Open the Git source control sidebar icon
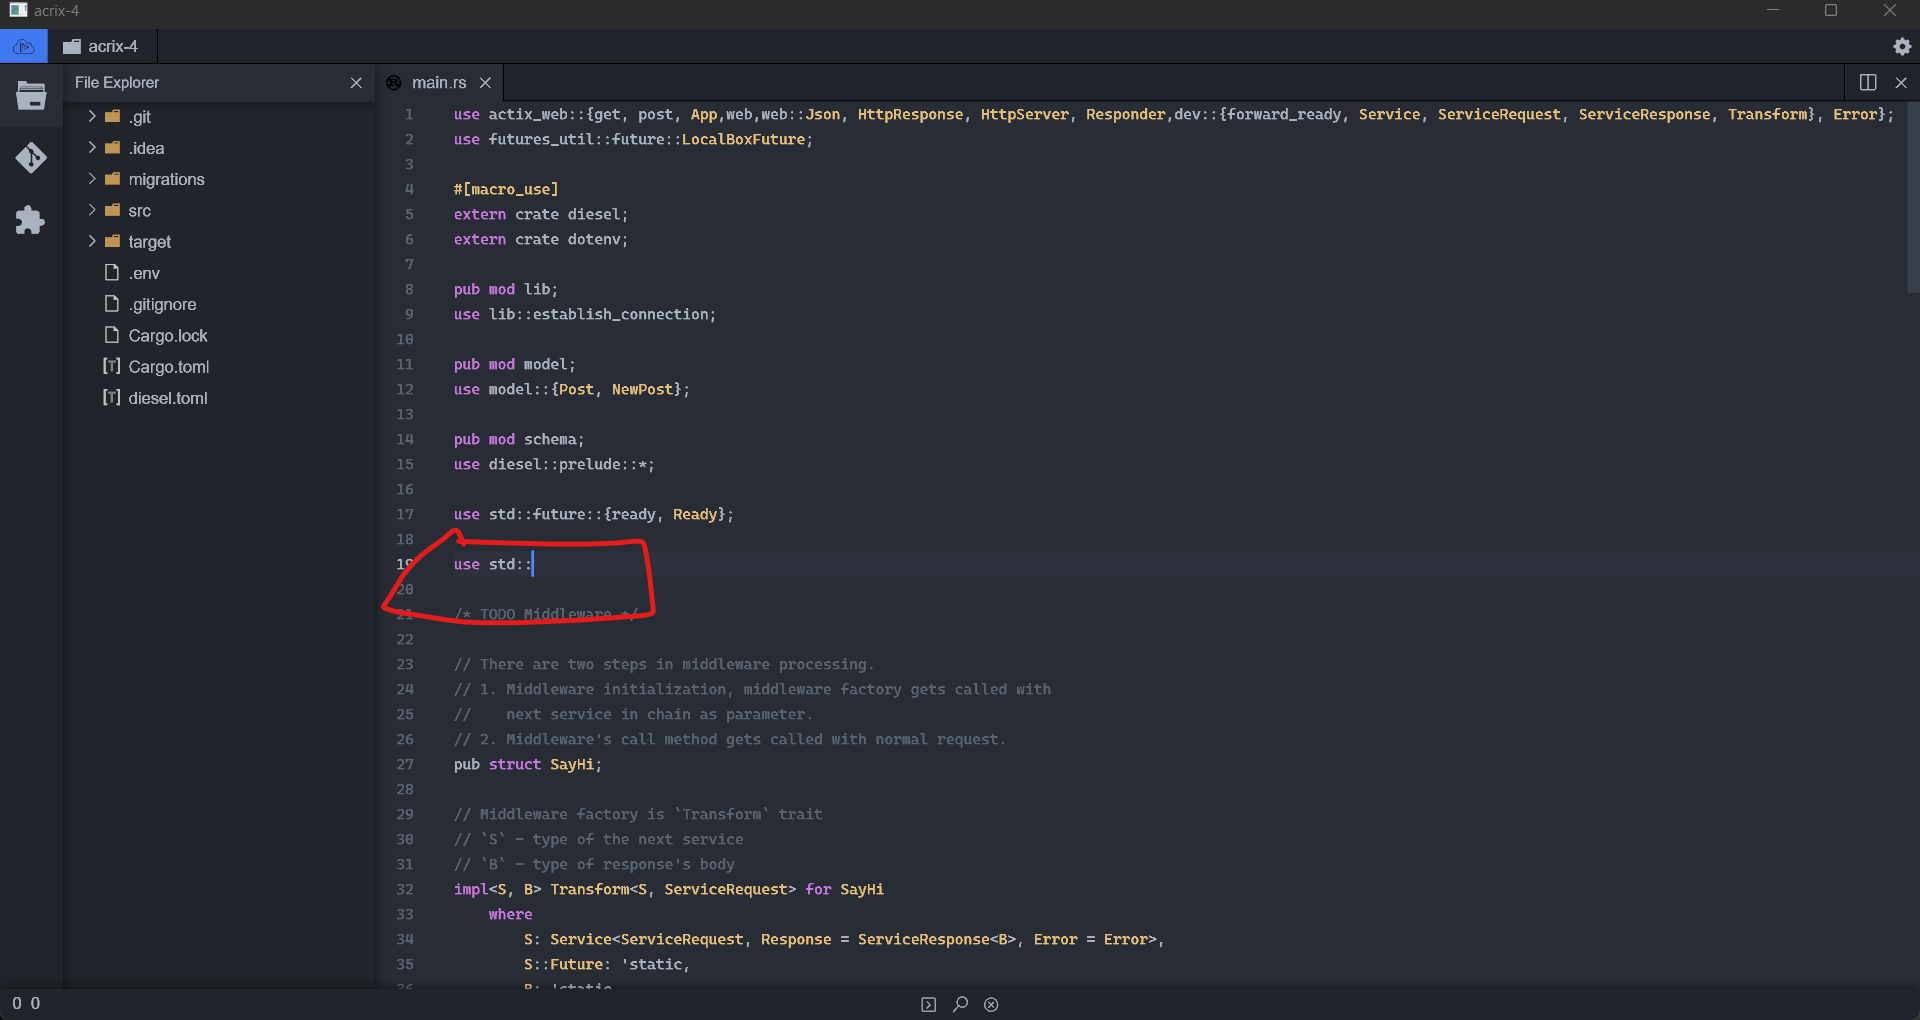Viewport: 1920px width, 1020px height. point(31,158)
